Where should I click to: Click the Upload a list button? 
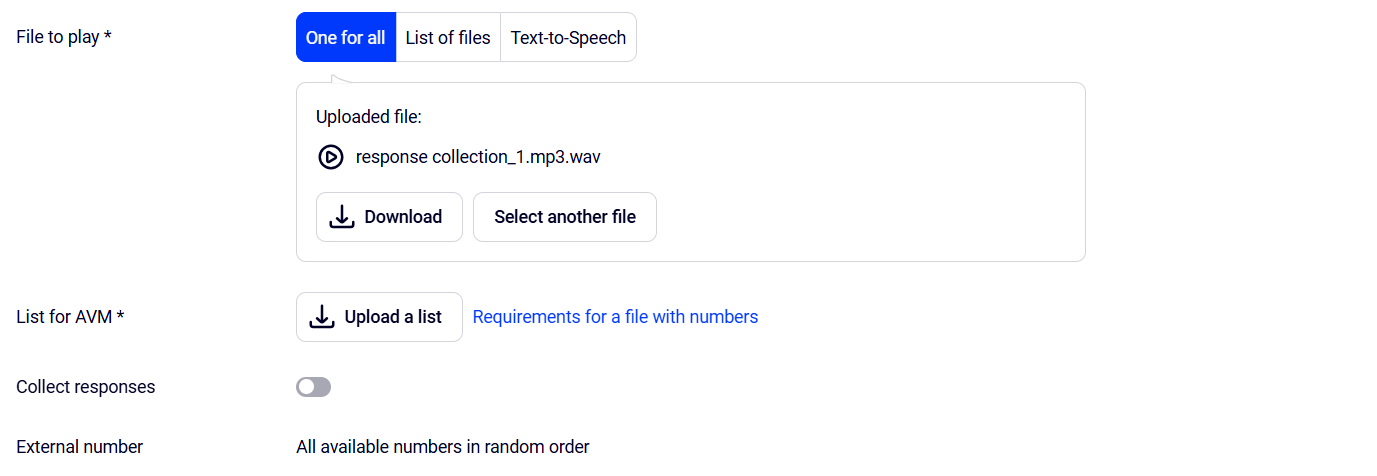379,317
